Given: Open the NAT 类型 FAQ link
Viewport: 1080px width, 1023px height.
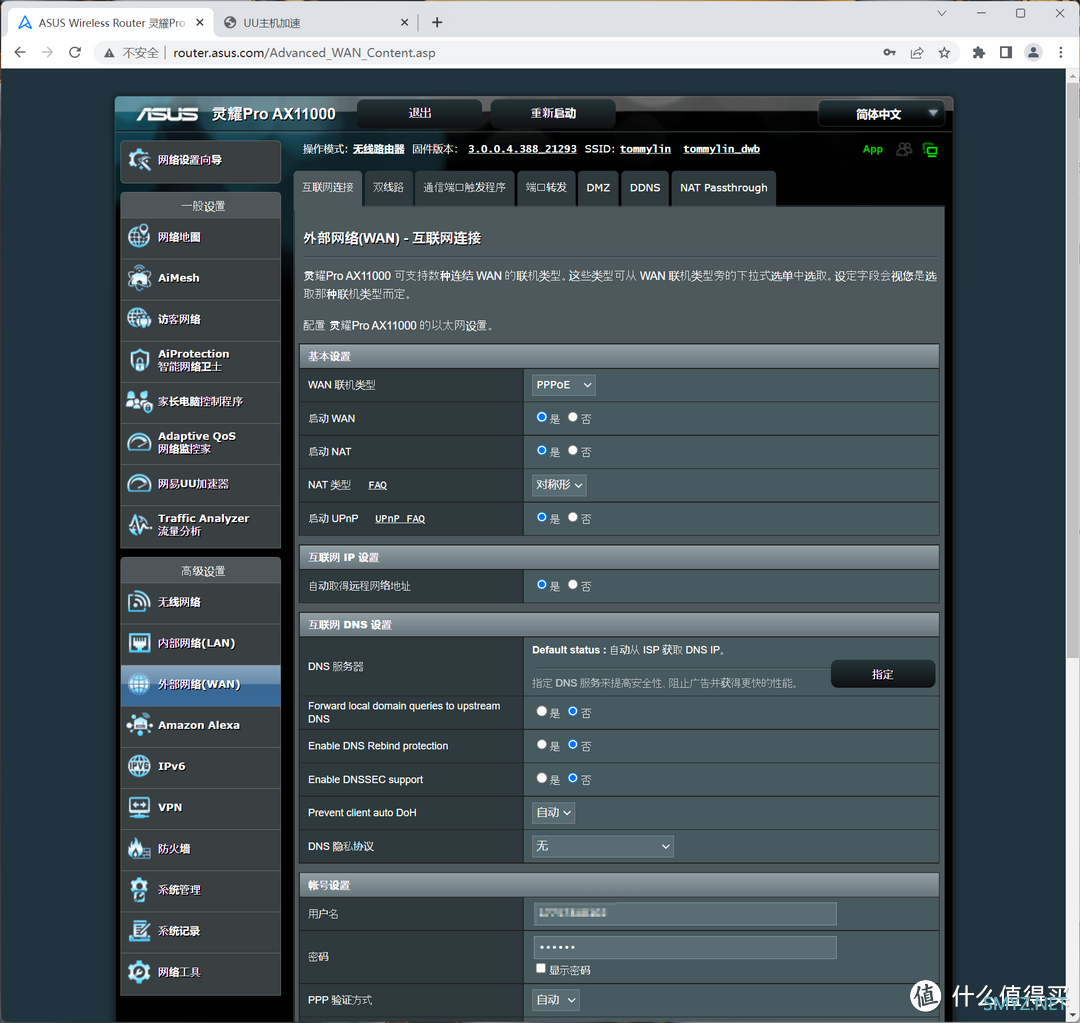Looking at the screenshot, I should [377, 485].
